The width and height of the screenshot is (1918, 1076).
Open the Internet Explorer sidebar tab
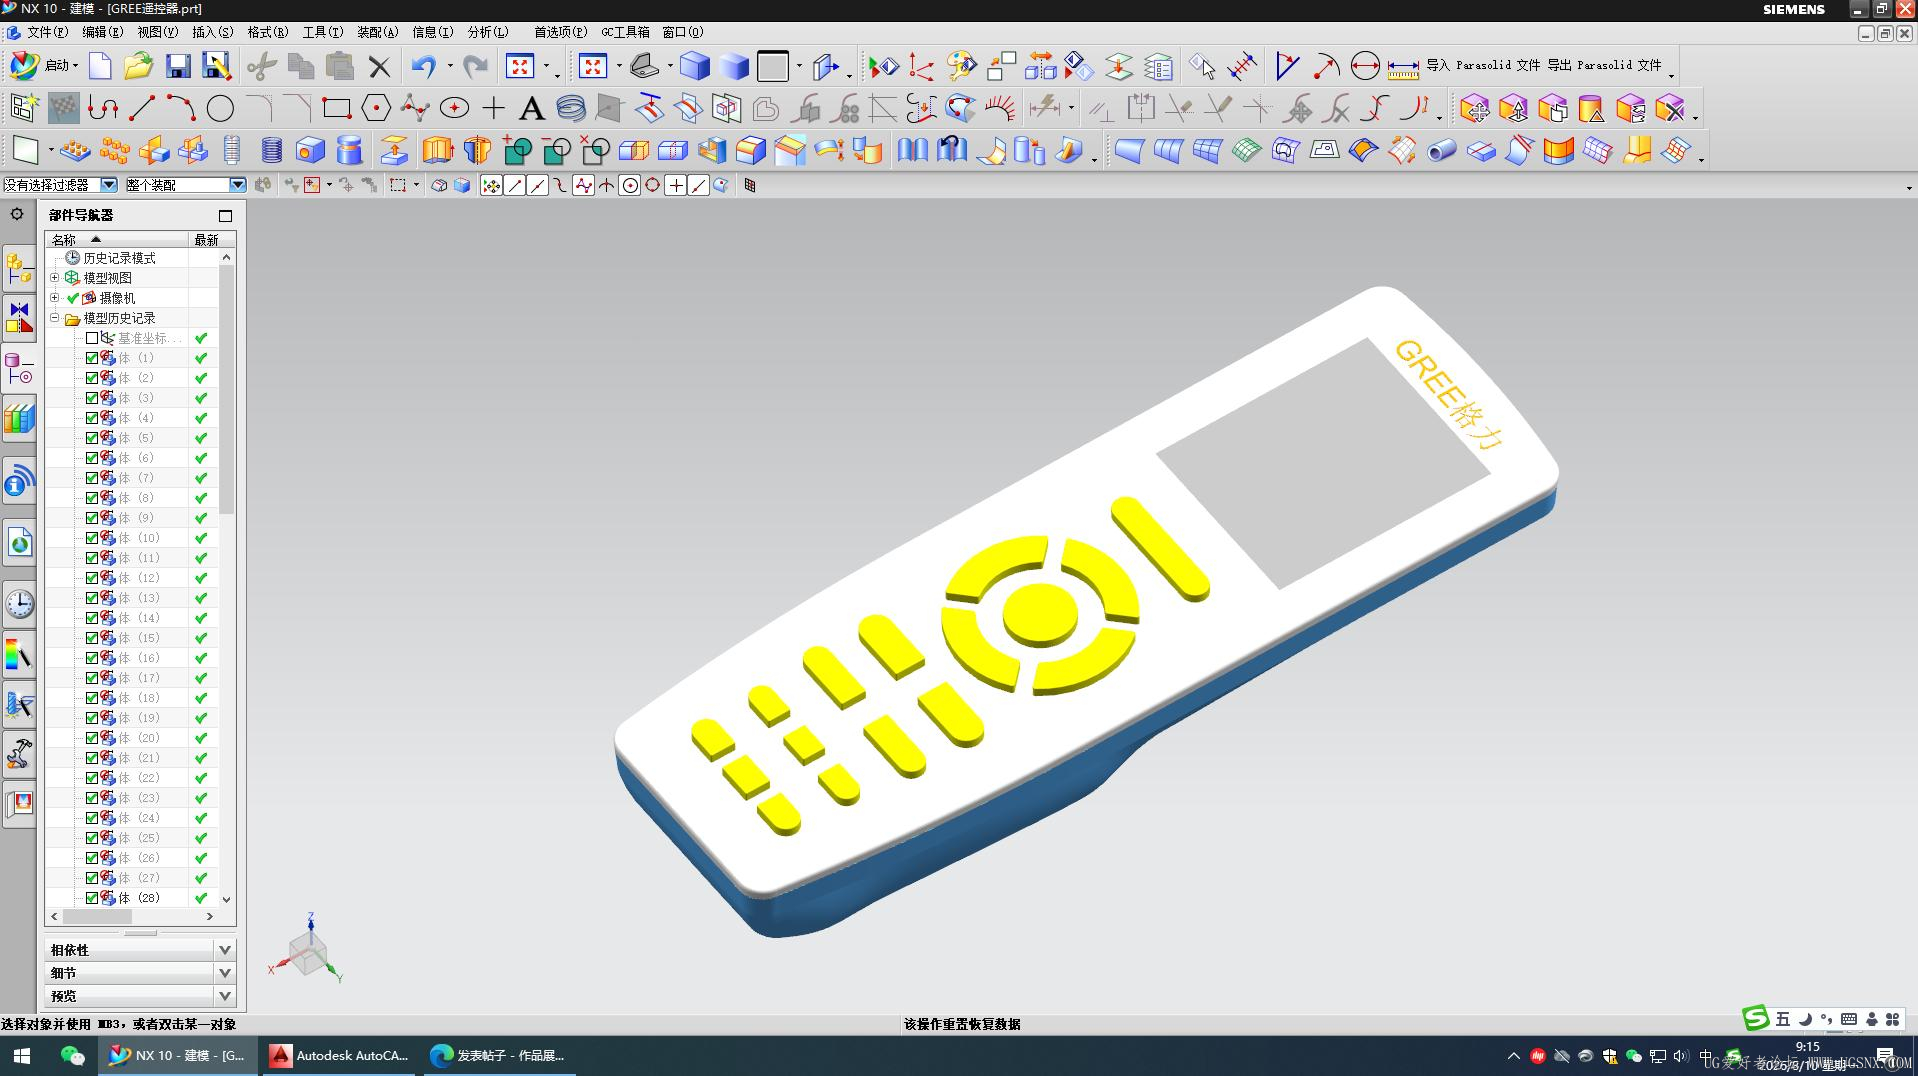[19, 542]
